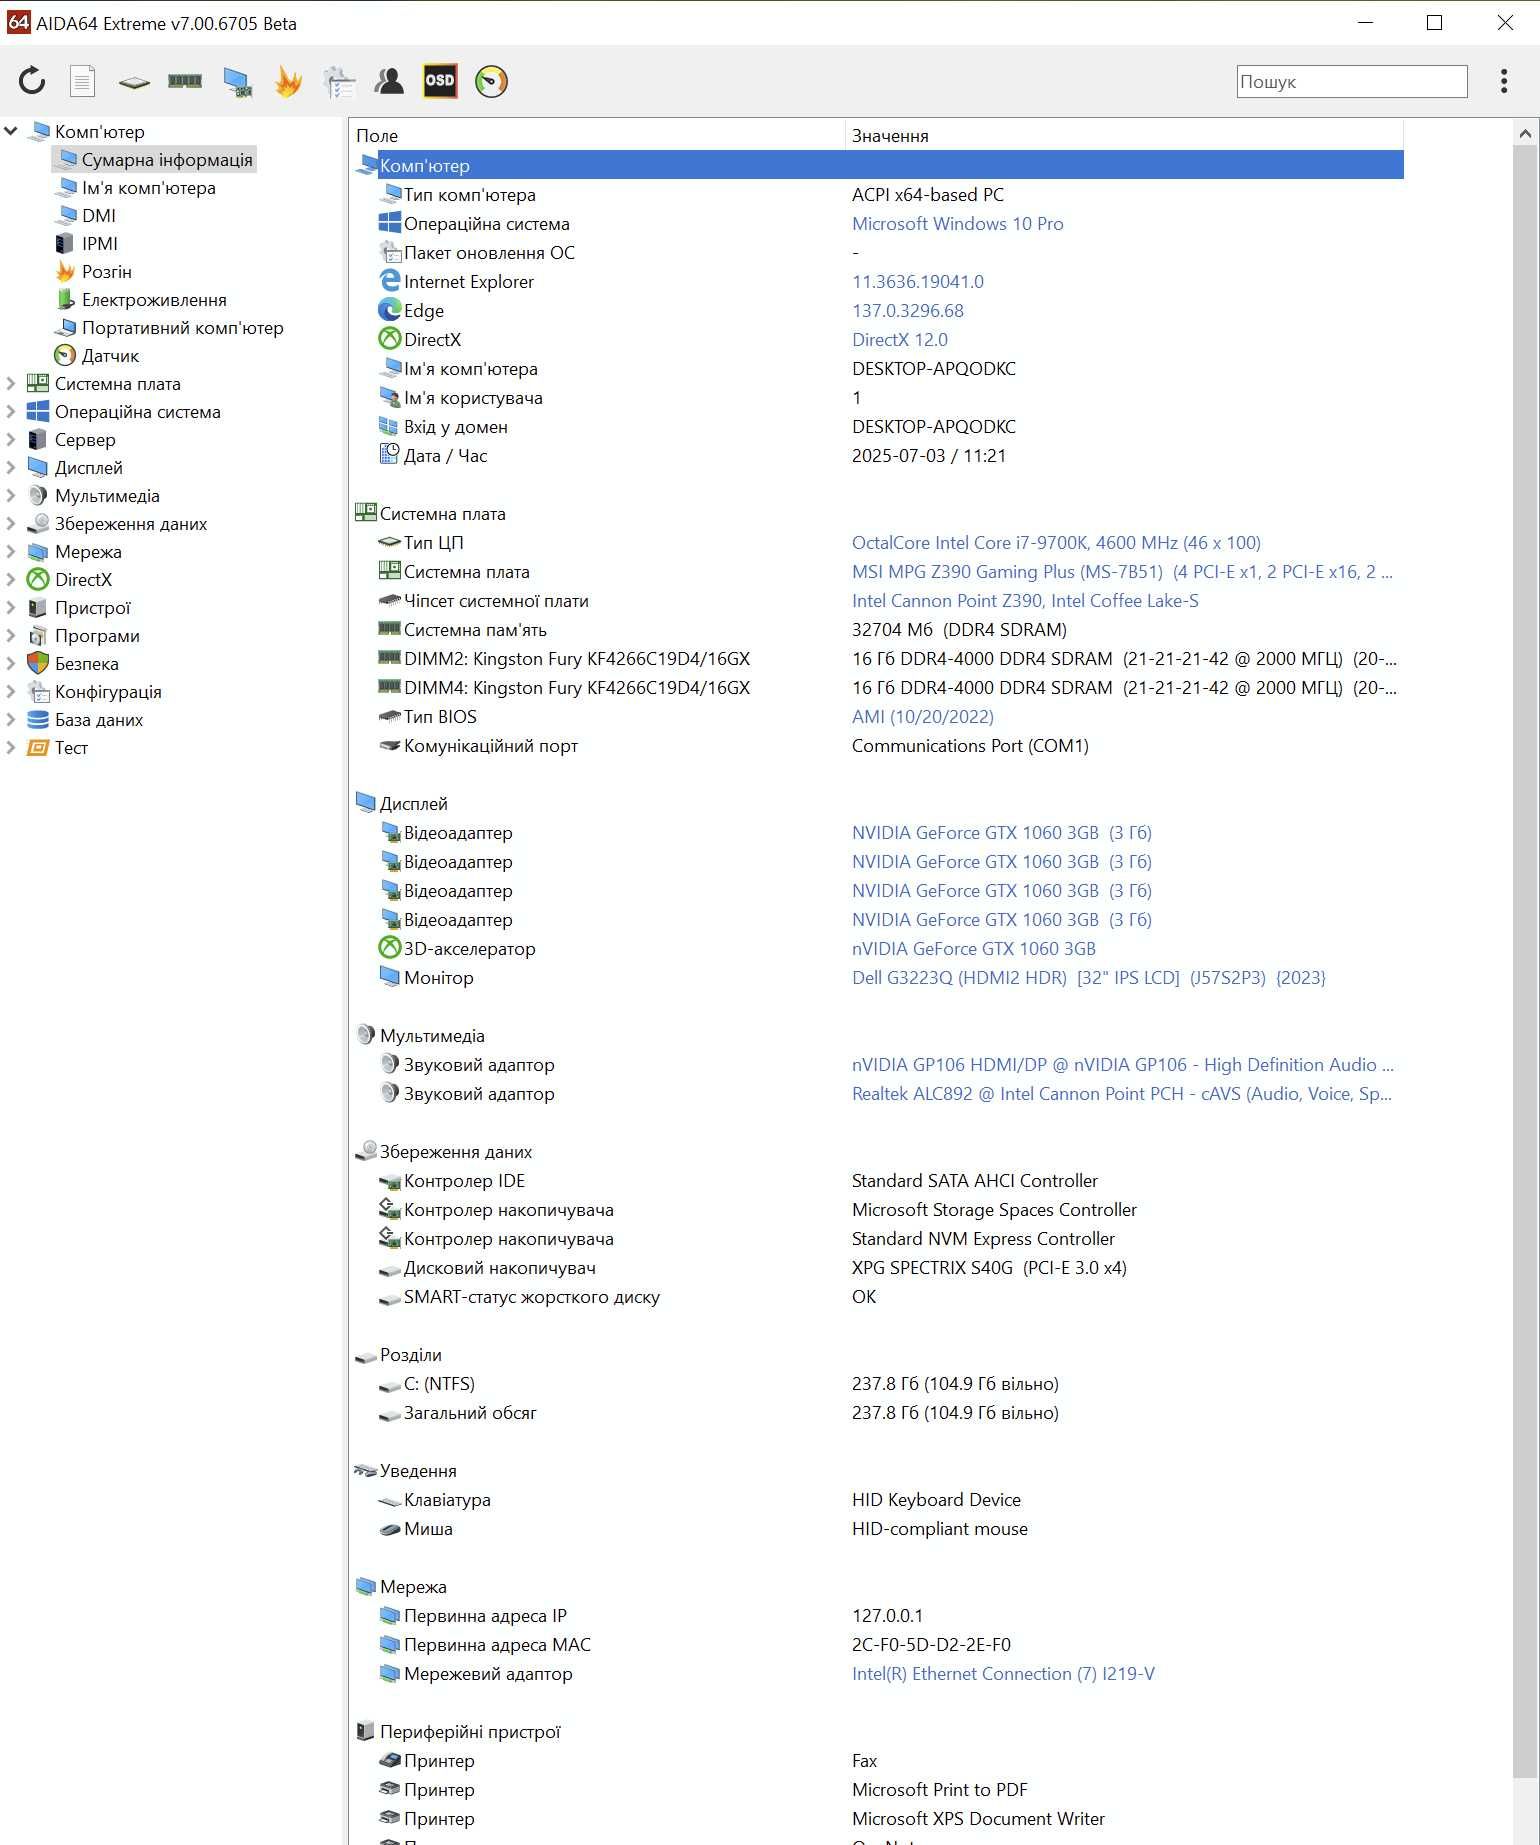The height and width of the screenshot is (1845, 1540).
Task: Expand the Сервер tree node
Action: 11,439
